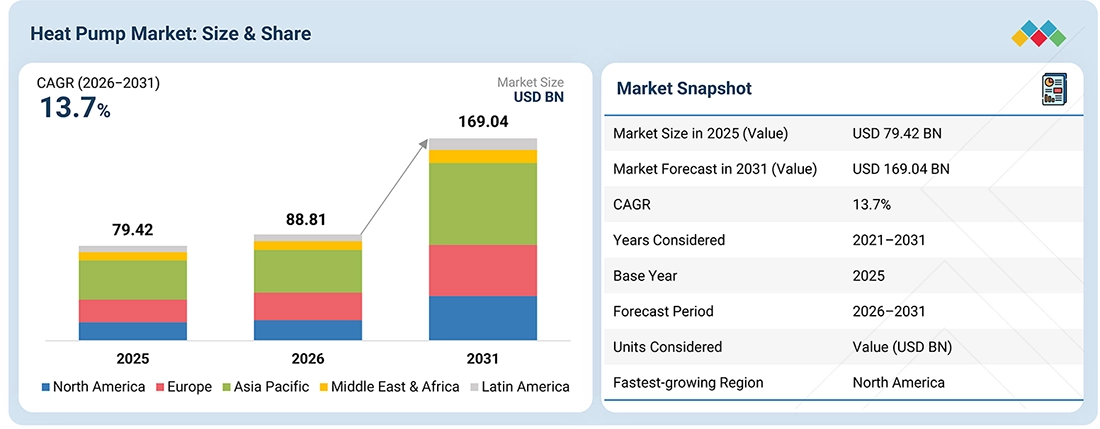The width and height of the screenshot is (1100, 429).
Task: Click the 'CAGR (2026–2031)' label
Action: [x=98, y=83]
